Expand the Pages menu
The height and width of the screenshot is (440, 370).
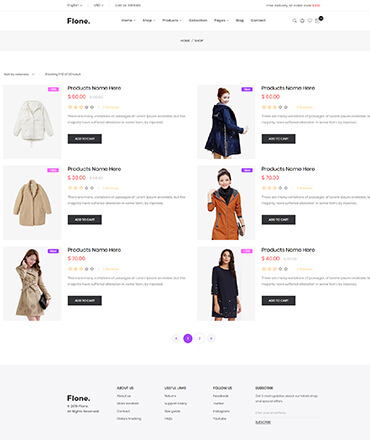[x=221, y=20]
